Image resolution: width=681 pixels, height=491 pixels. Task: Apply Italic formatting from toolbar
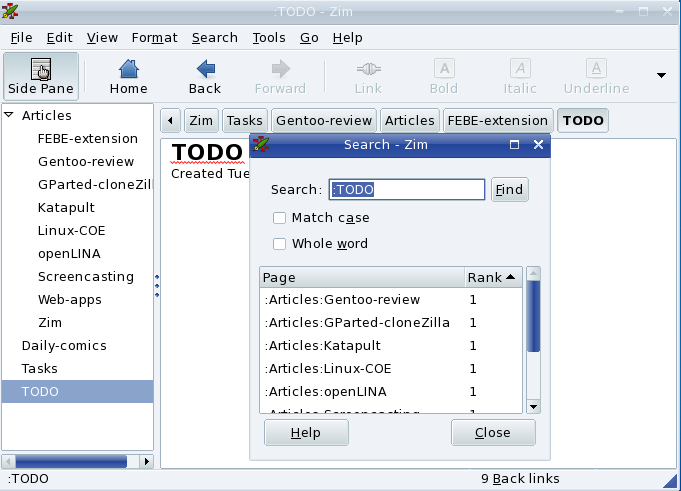(x=520, y=76)
